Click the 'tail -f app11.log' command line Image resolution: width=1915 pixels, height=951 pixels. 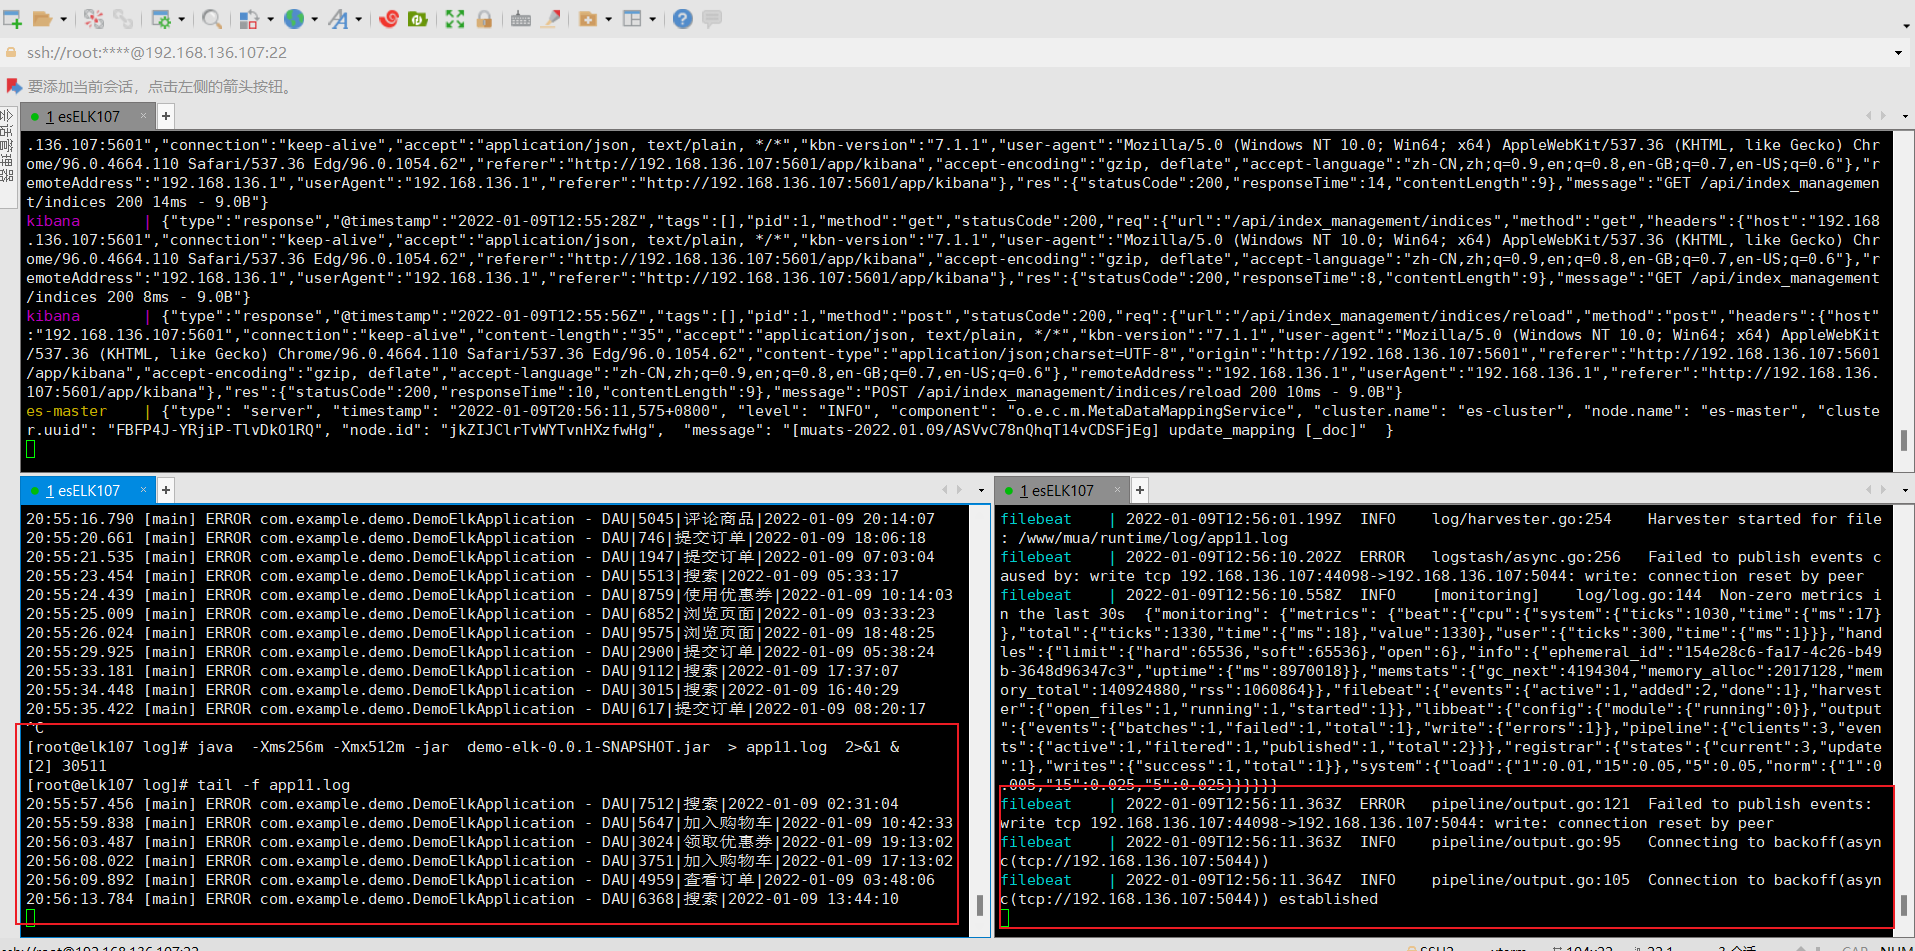coord(188,785)
